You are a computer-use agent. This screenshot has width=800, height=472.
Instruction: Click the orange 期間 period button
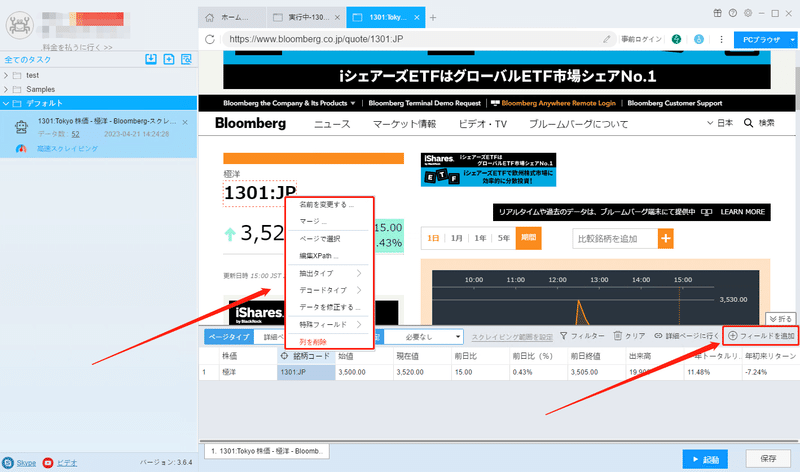click(529, 238)
